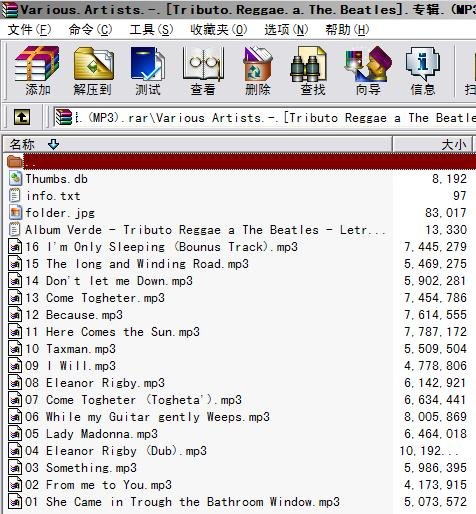Click size value 8,005,869
The height and width of the screenshot is (514, 476).
(435, 417)
